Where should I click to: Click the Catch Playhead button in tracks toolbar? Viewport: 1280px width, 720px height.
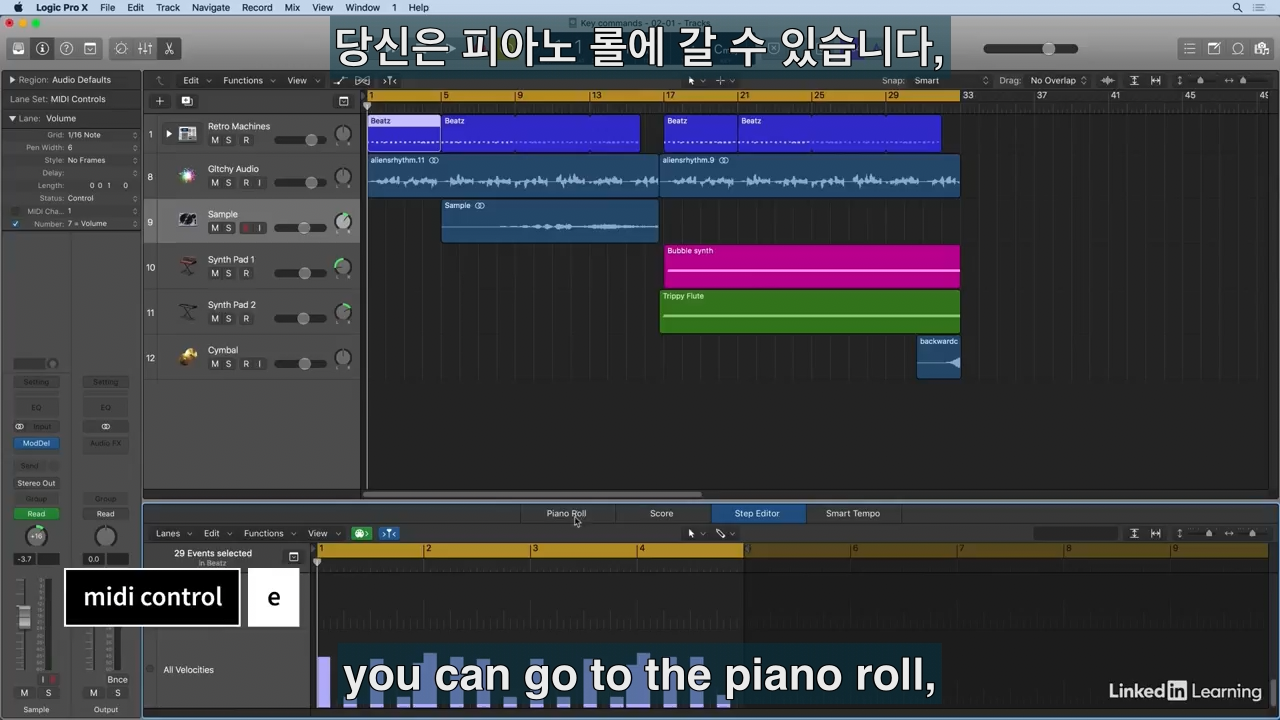(390, 80)
